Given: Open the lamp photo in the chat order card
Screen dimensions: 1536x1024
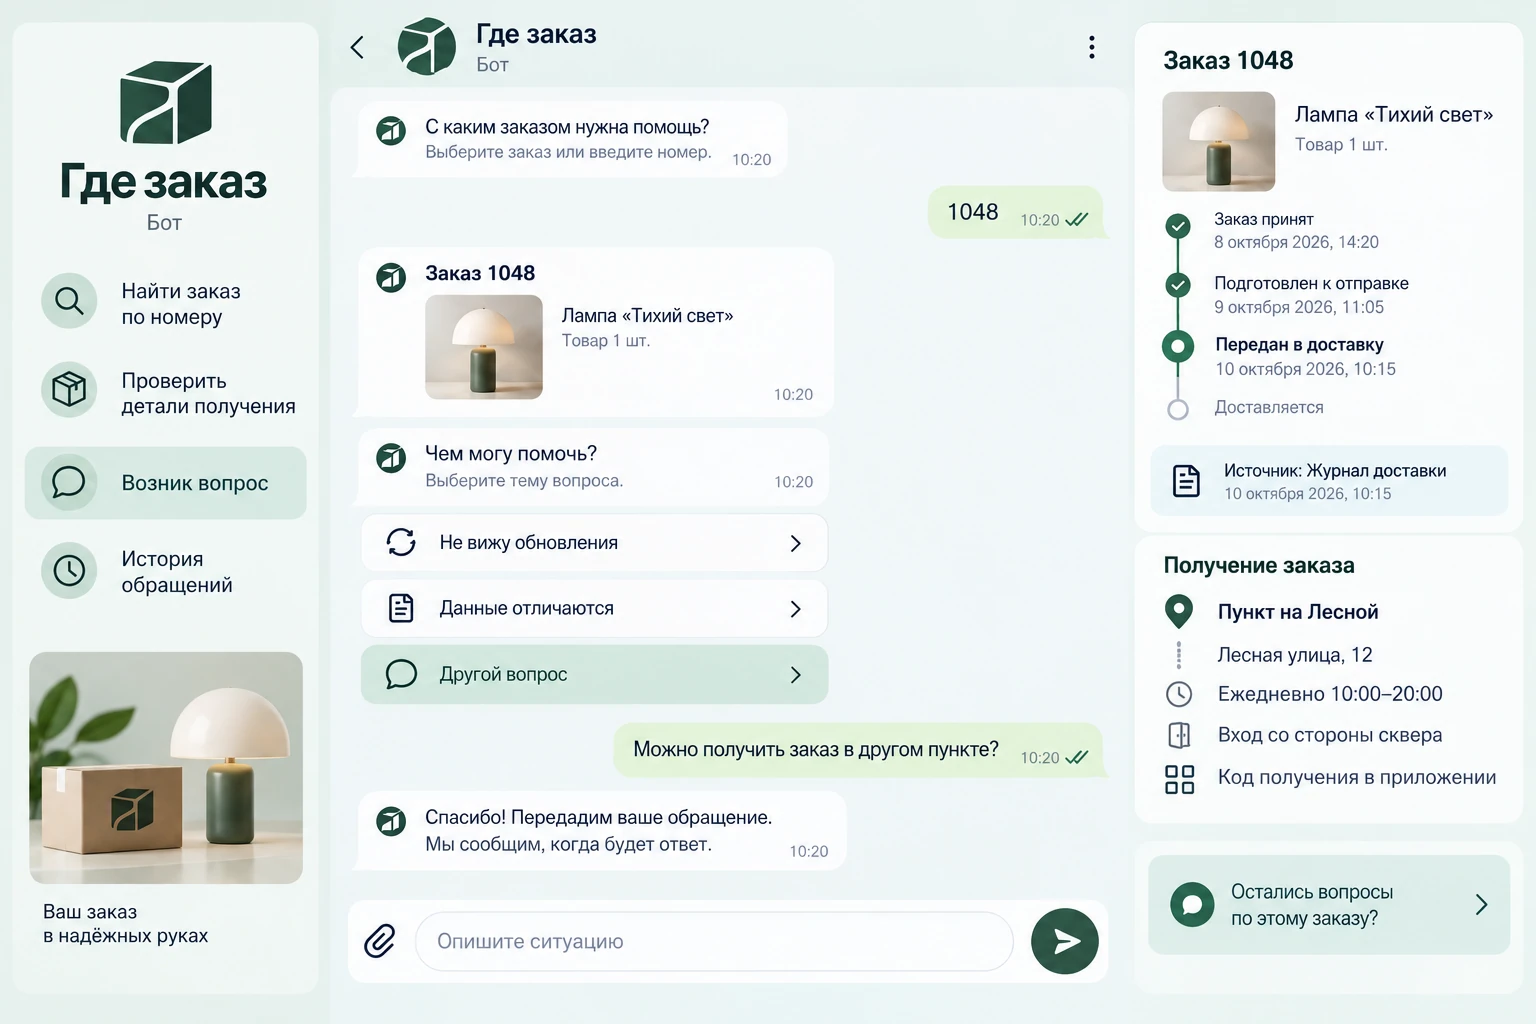Looking at the screenshot, I should coord(484,347).
